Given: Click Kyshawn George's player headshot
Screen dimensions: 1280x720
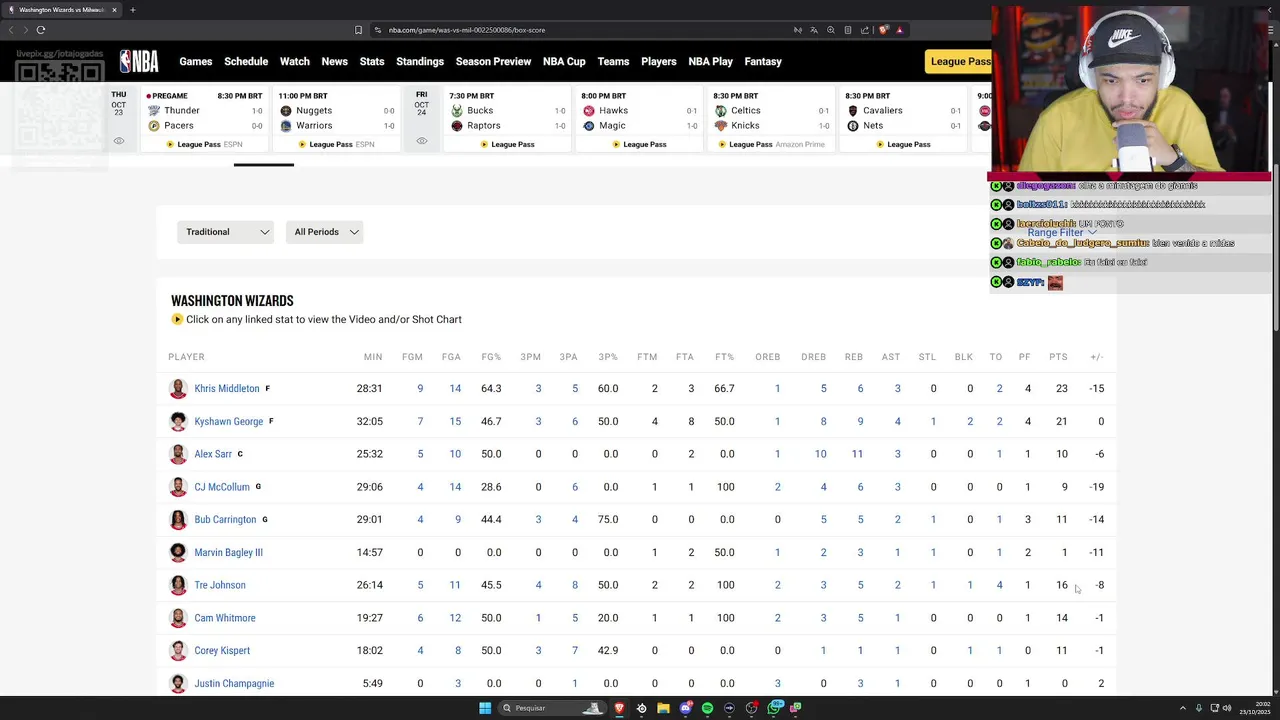Looking at the screenshot, I should pos(178,421).
